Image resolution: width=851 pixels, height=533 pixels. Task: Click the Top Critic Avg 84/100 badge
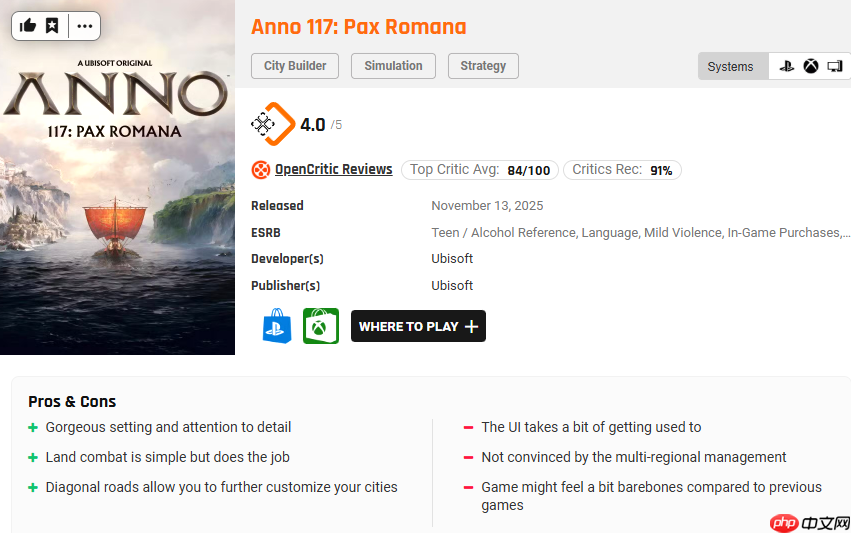[x=480, y=170]
